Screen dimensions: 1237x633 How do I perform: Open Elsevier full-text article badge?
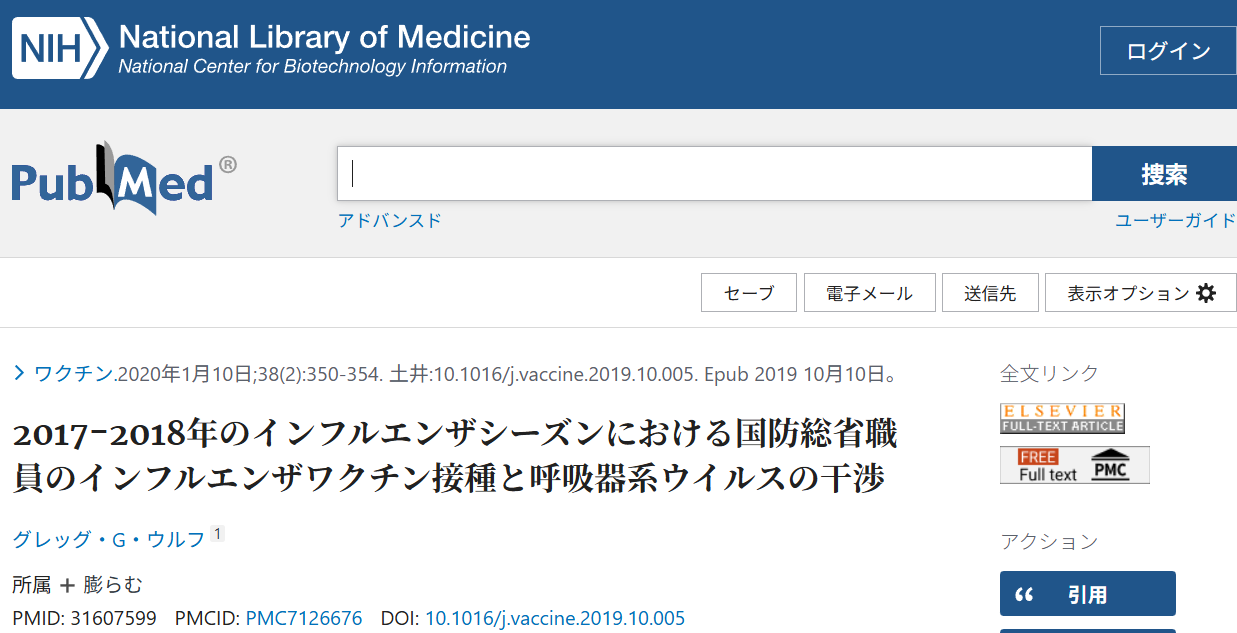coord(1062,419)
